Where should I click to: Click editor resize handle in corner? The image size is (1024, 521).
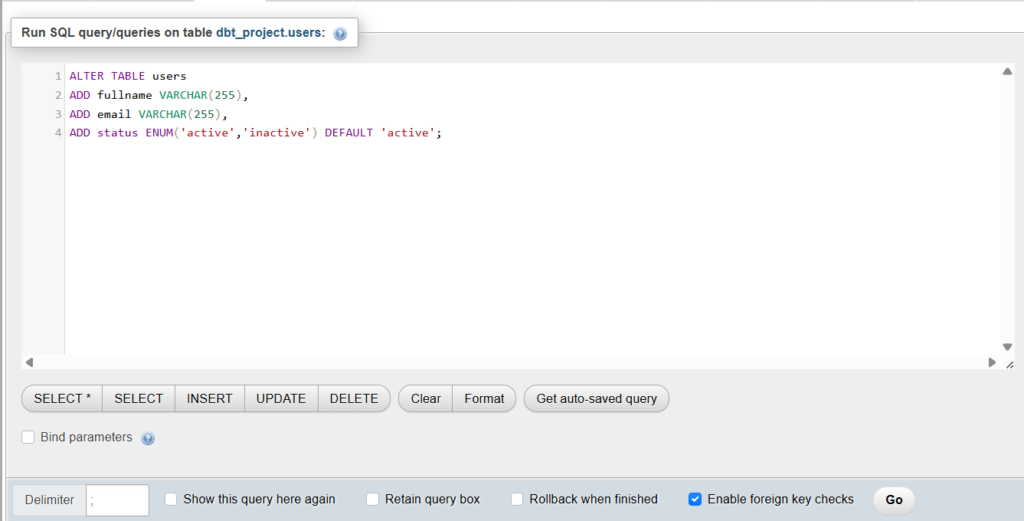pyautogui.click(x=1009, y=363)
